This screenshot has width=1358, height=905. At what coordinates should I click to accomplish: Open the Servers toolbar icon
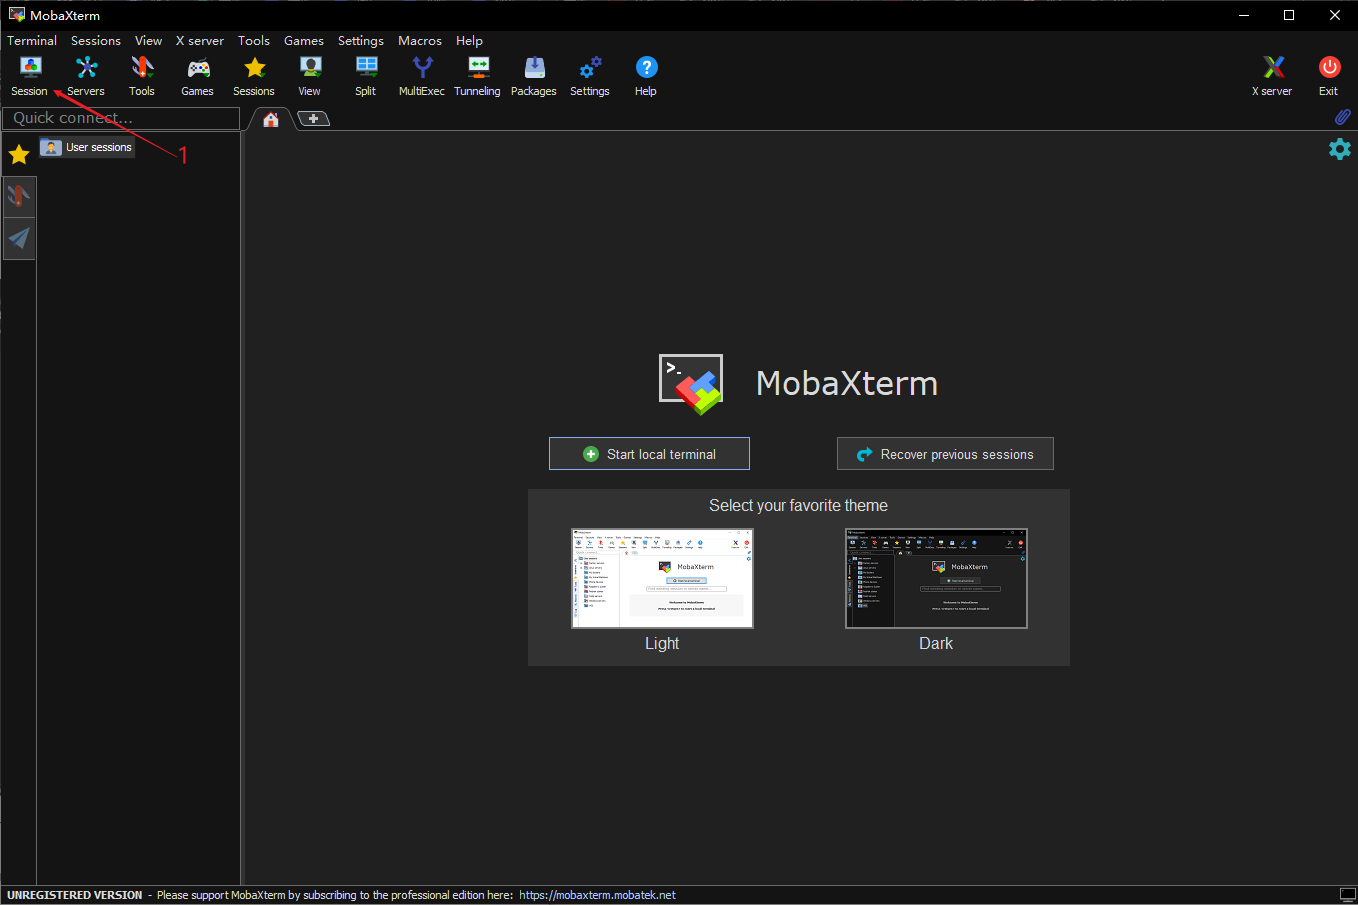tap(86, 75)
